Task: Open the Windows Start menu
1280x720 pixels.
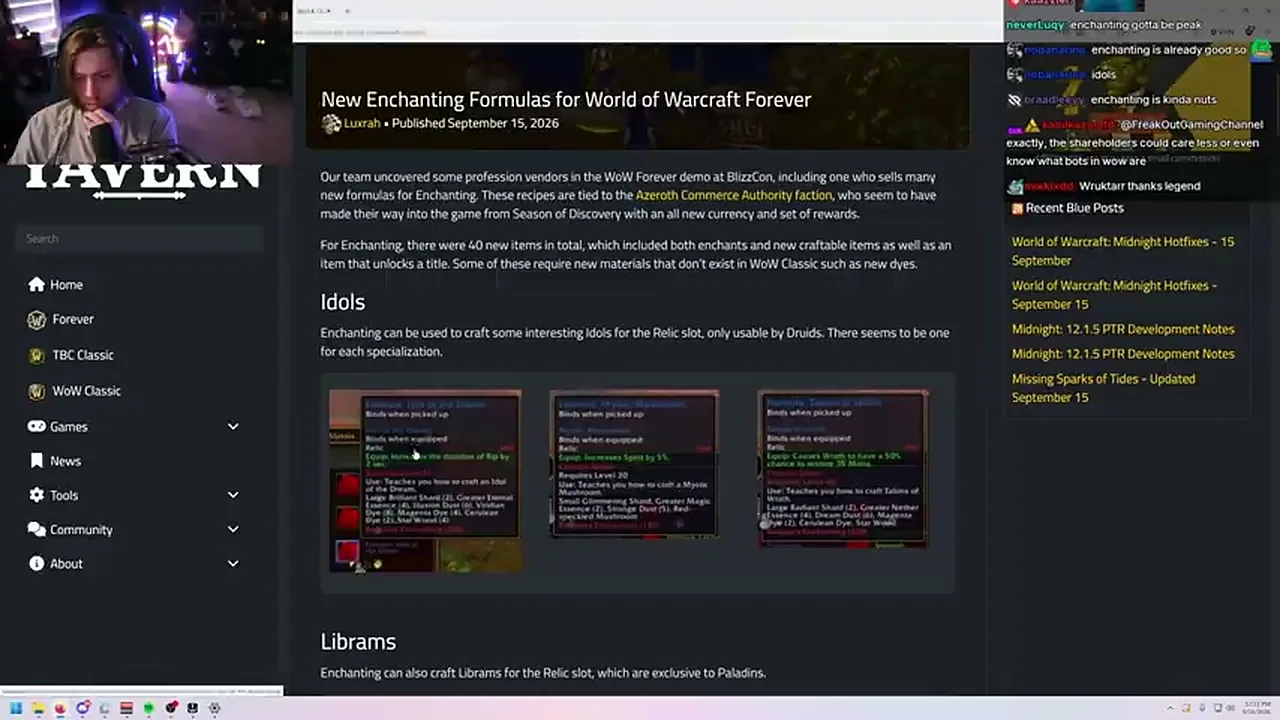Action: coord(16,708)
